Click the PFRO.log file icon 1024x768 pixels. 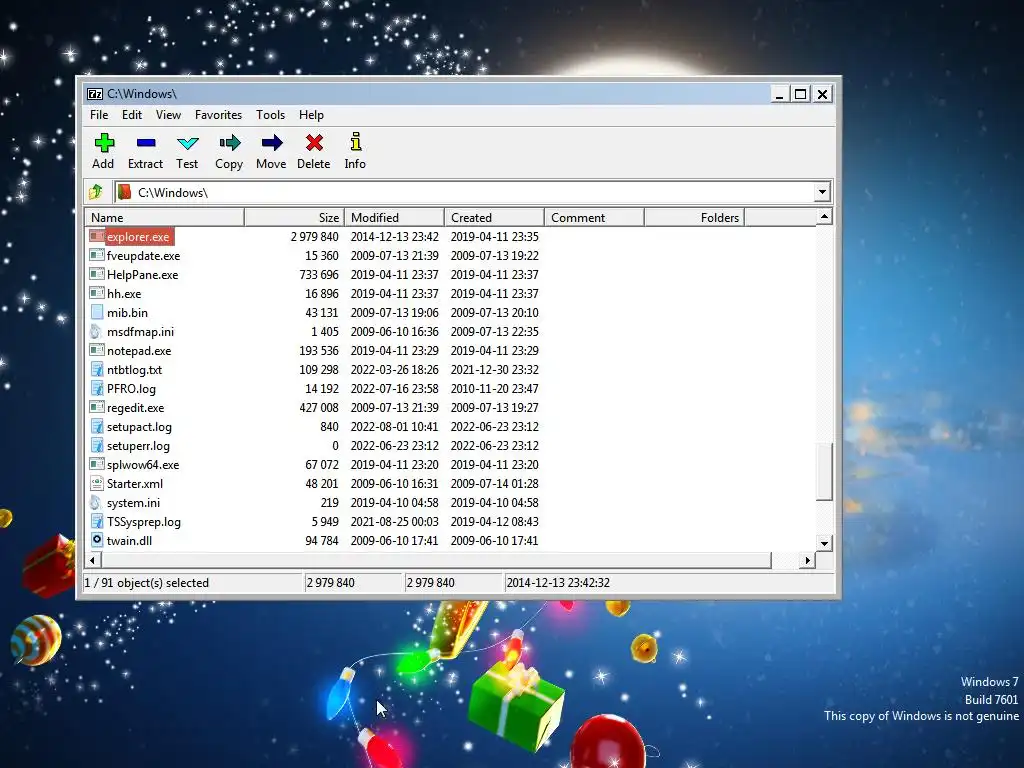(x=97, y=388)
